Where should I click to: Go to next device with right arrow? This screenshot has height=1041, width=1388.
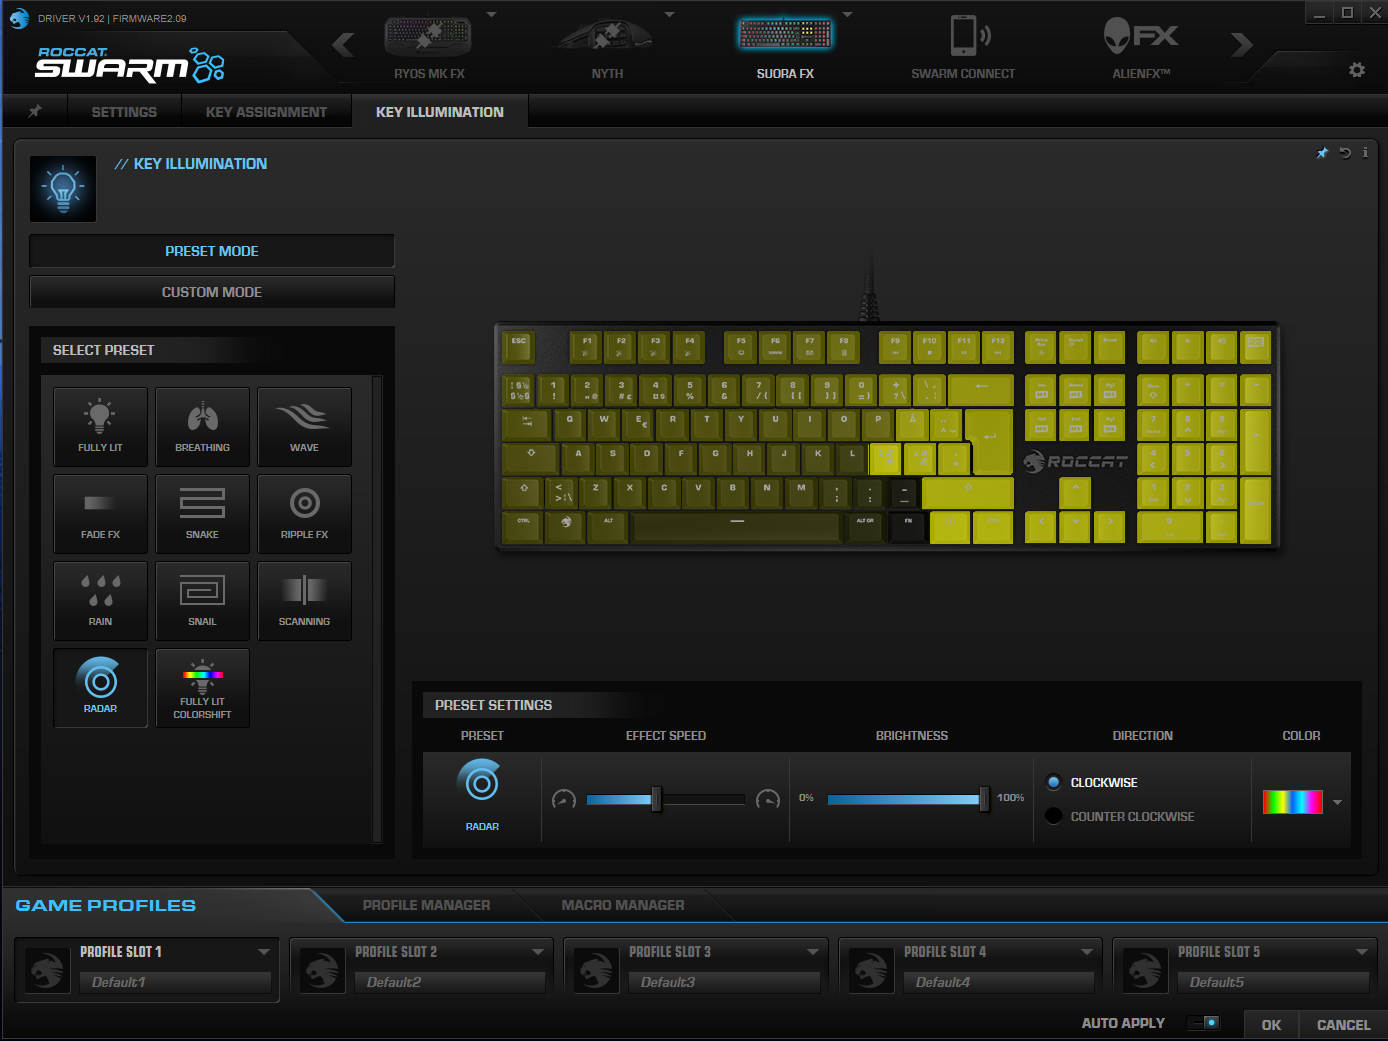[x=1242, y=45]
